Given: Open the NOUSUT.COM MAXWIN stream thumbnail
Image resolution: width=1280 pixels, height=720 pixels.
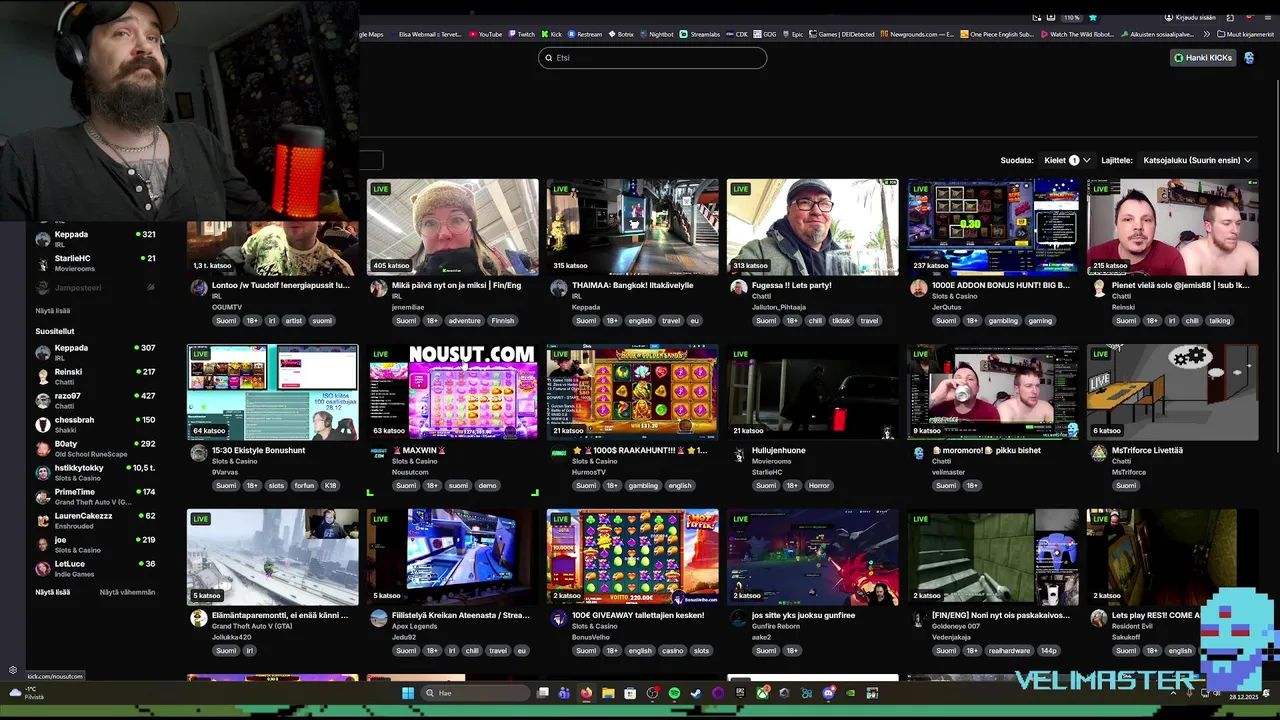Looking at the screenshot, I should pyautogui.click(x=452, y=392).
